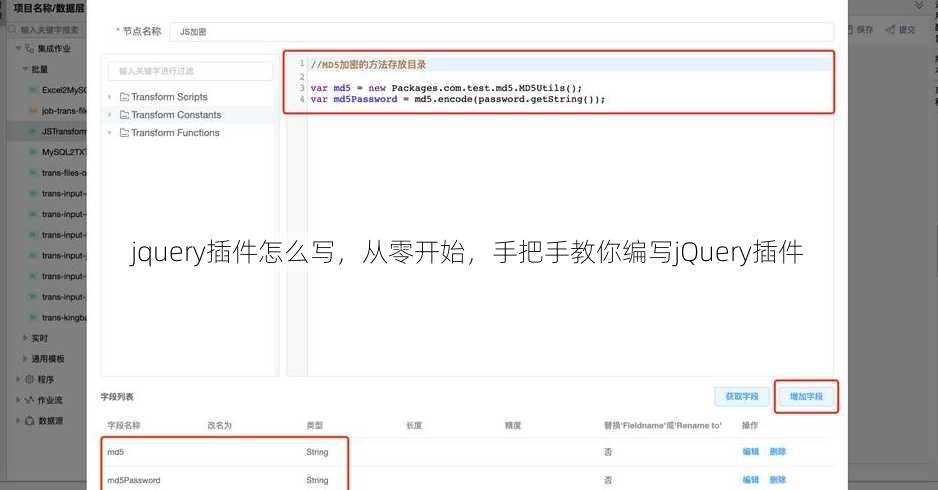Select the JSTransform tree item

pyautogui.click(x=64, y=131)
